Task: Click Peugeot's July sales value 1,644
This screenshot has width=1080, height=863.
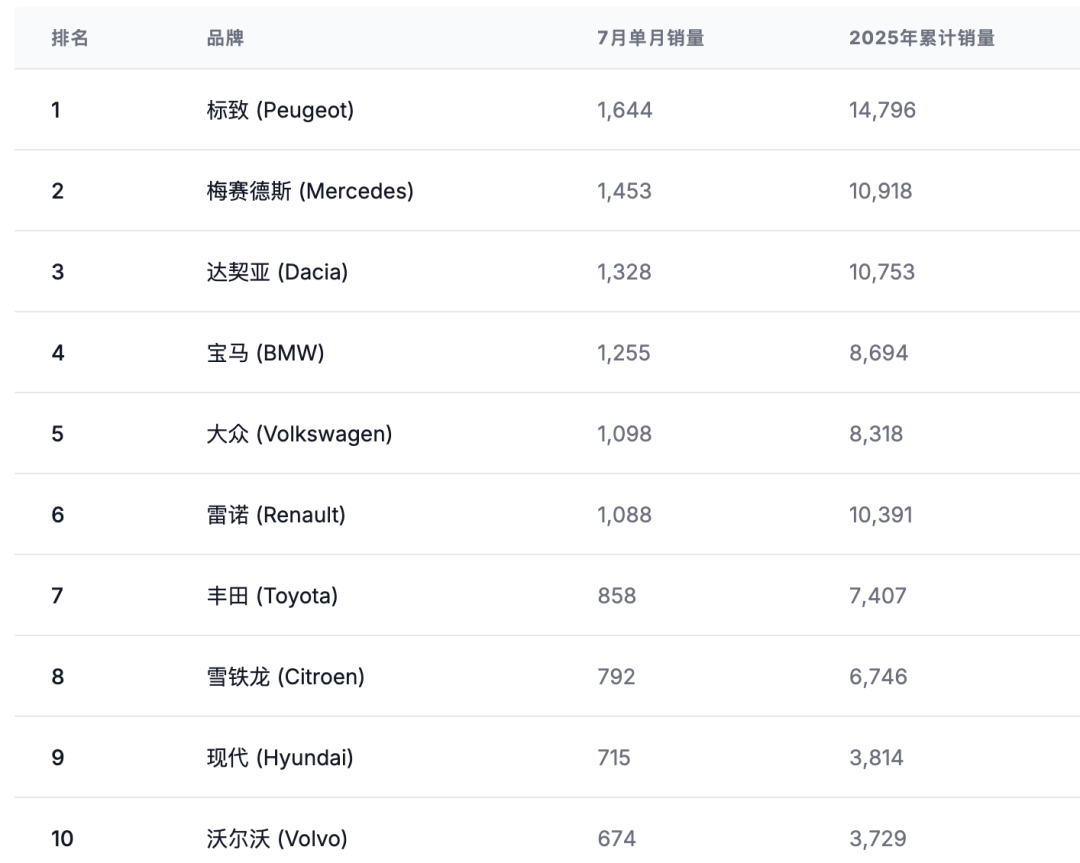Action: 625,110
